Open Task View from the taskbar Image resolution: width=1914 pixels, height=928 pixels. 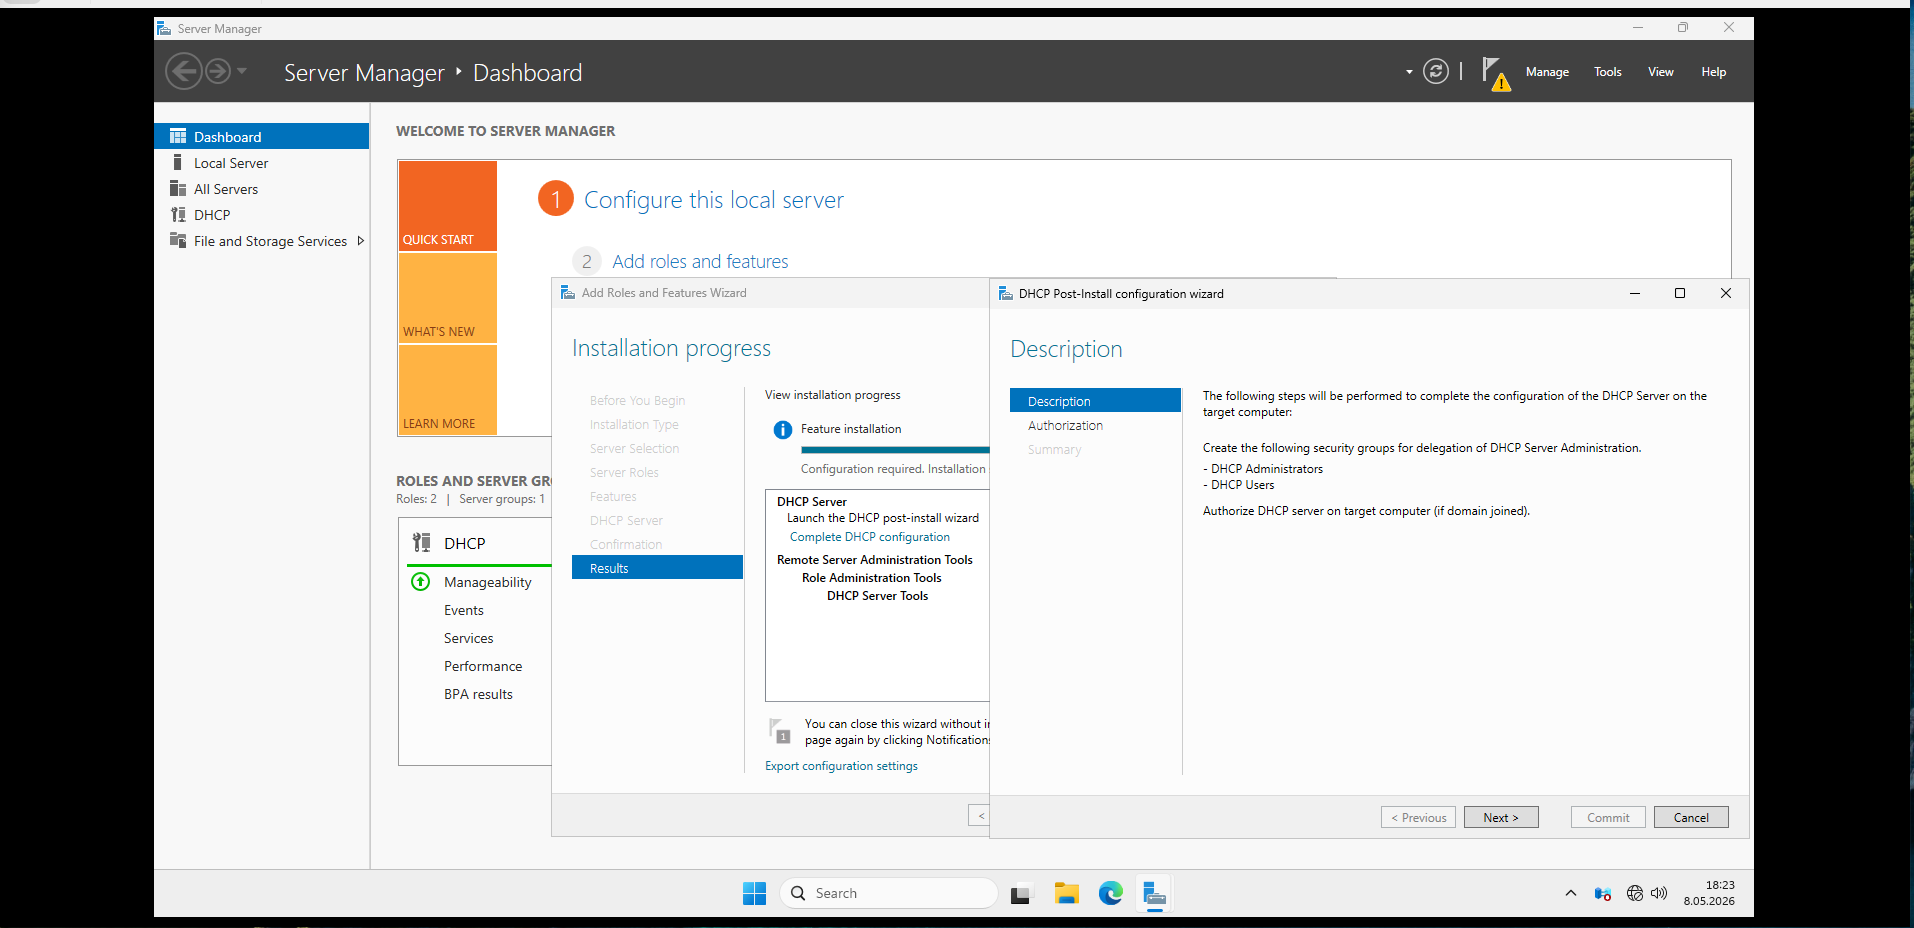click(1020, 893)
